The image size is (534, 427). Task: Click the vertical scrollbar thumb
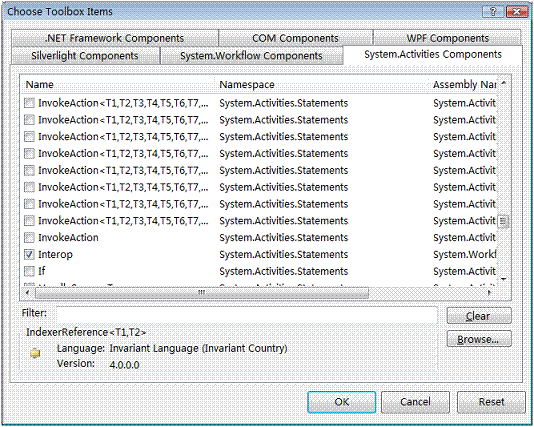click(x=504, y=221)
